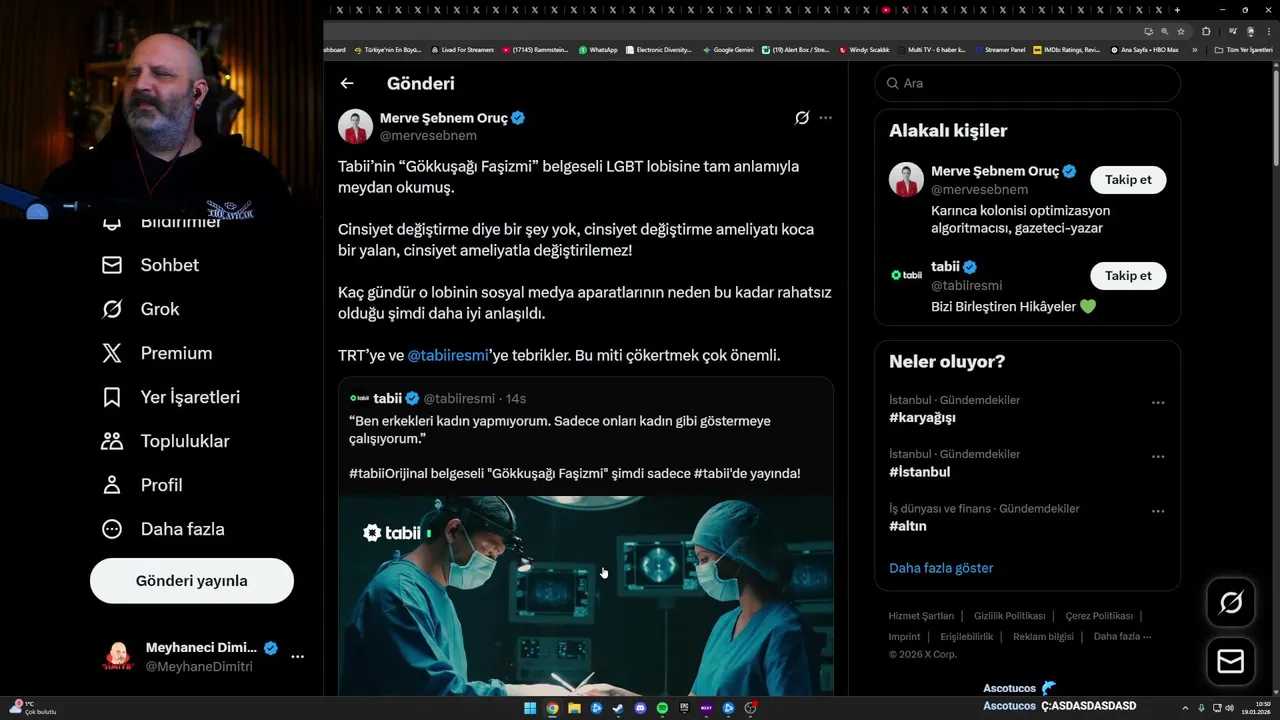The height and width of the screenshot is (720, 1280).
Task: Open Sohbet messages in the sidebar
Action: (x=150, y=265)
